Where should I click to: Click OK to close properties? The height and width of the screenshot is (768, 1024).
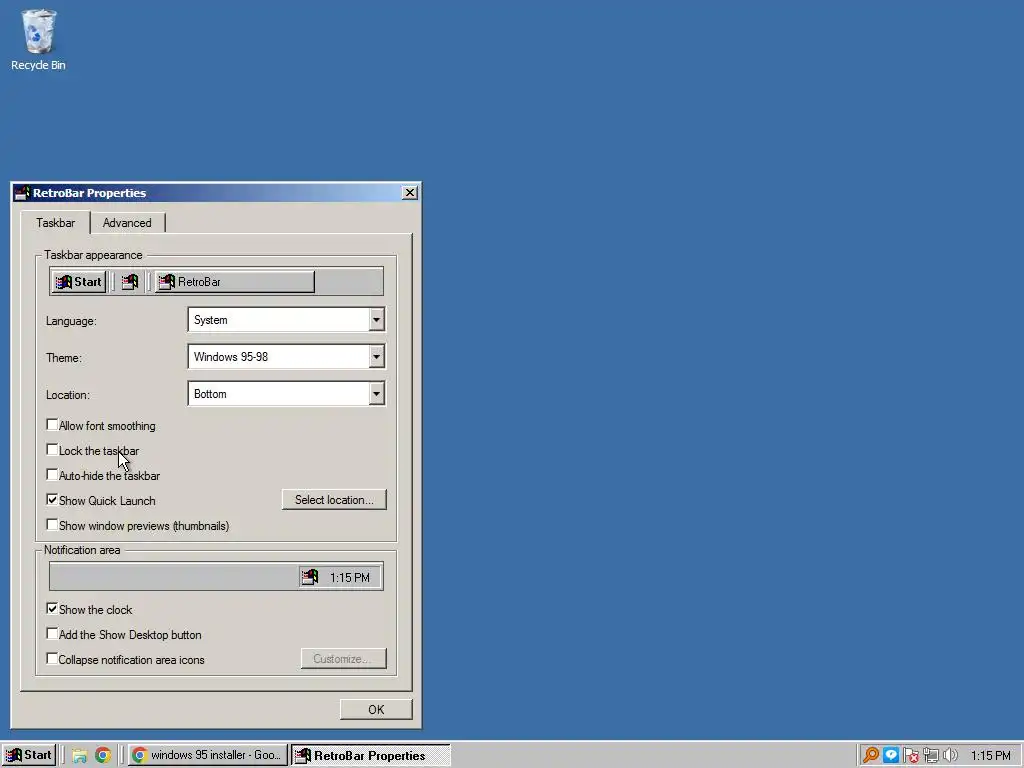376,709
